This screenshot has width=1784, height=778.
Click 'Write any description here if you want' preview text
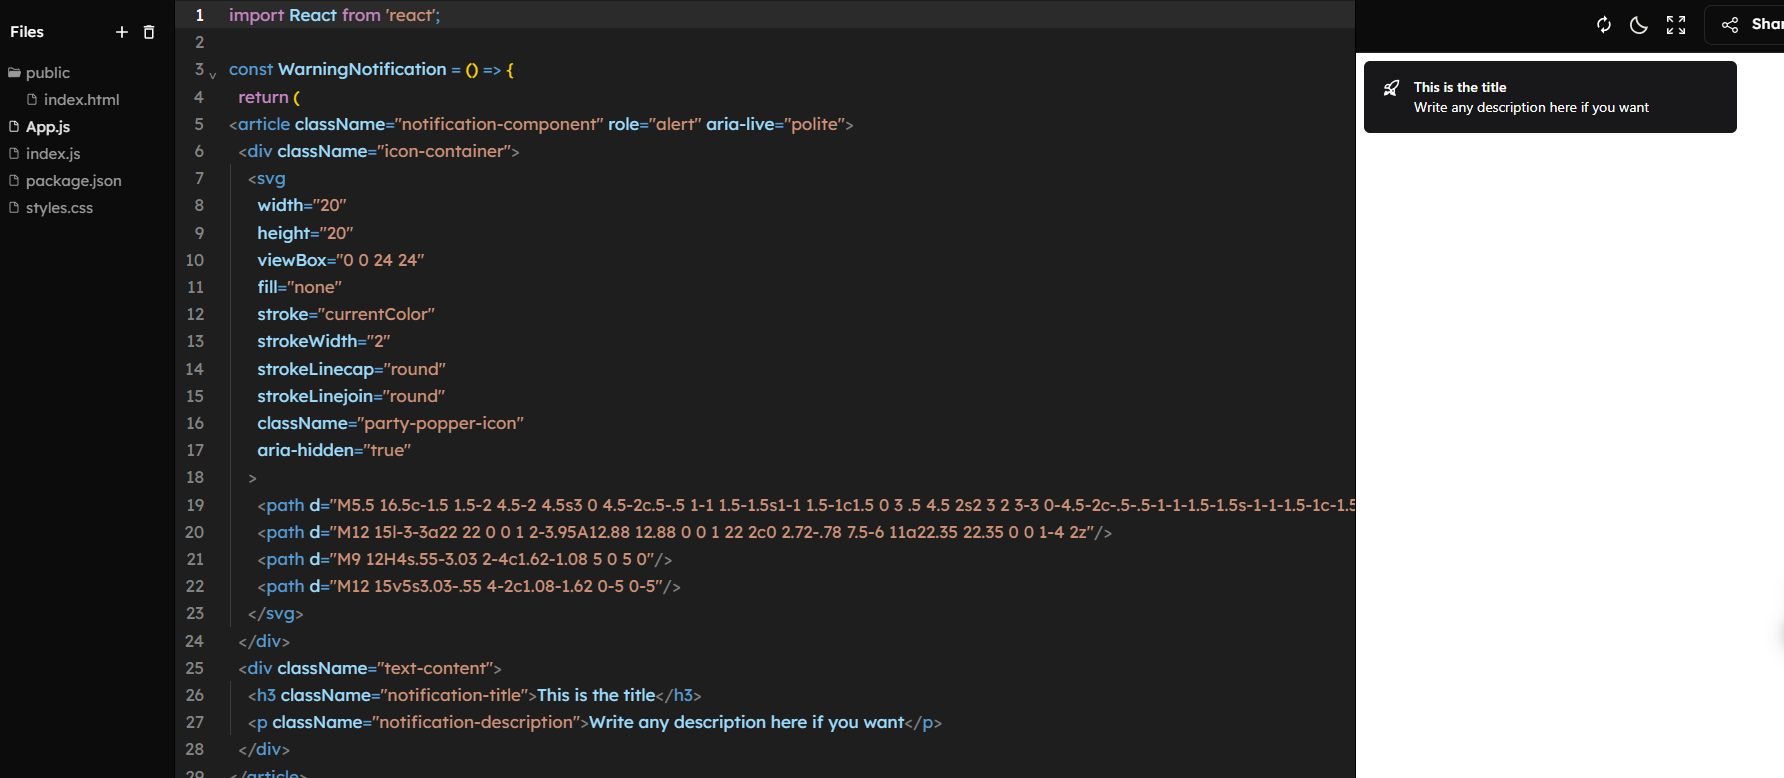point(1531,107)
